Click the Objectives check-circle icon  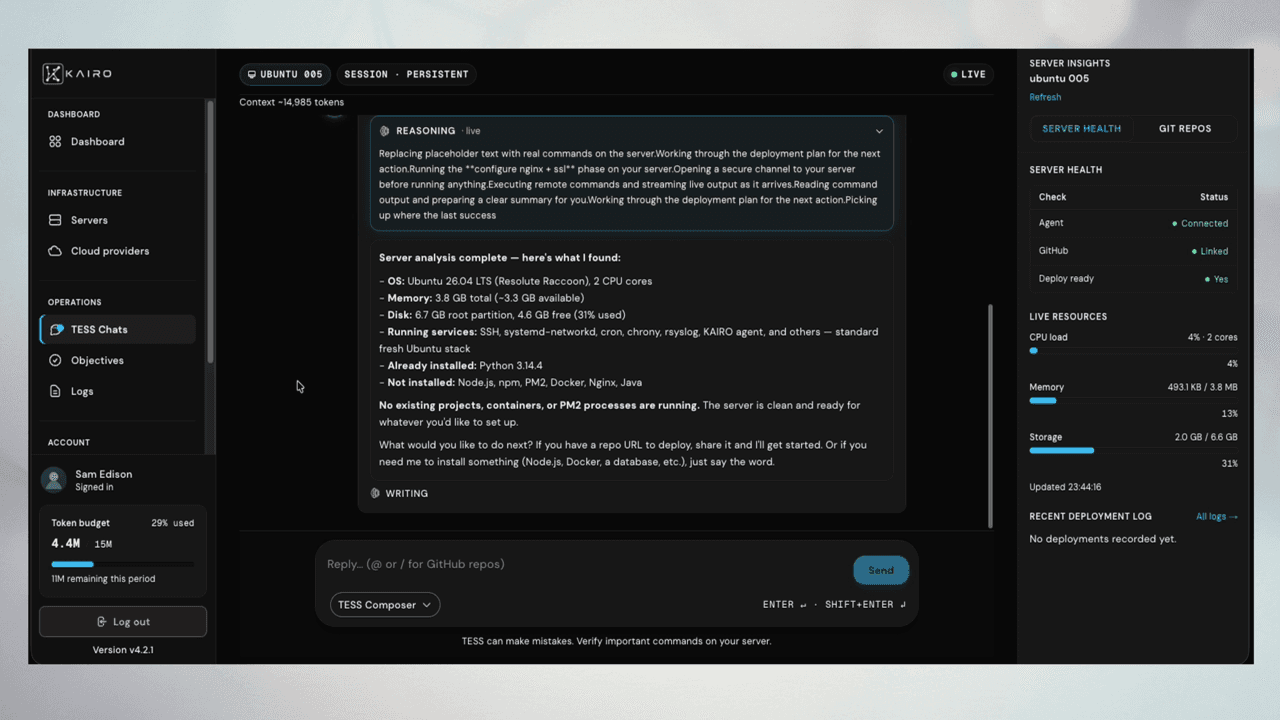tap(55, 360)
